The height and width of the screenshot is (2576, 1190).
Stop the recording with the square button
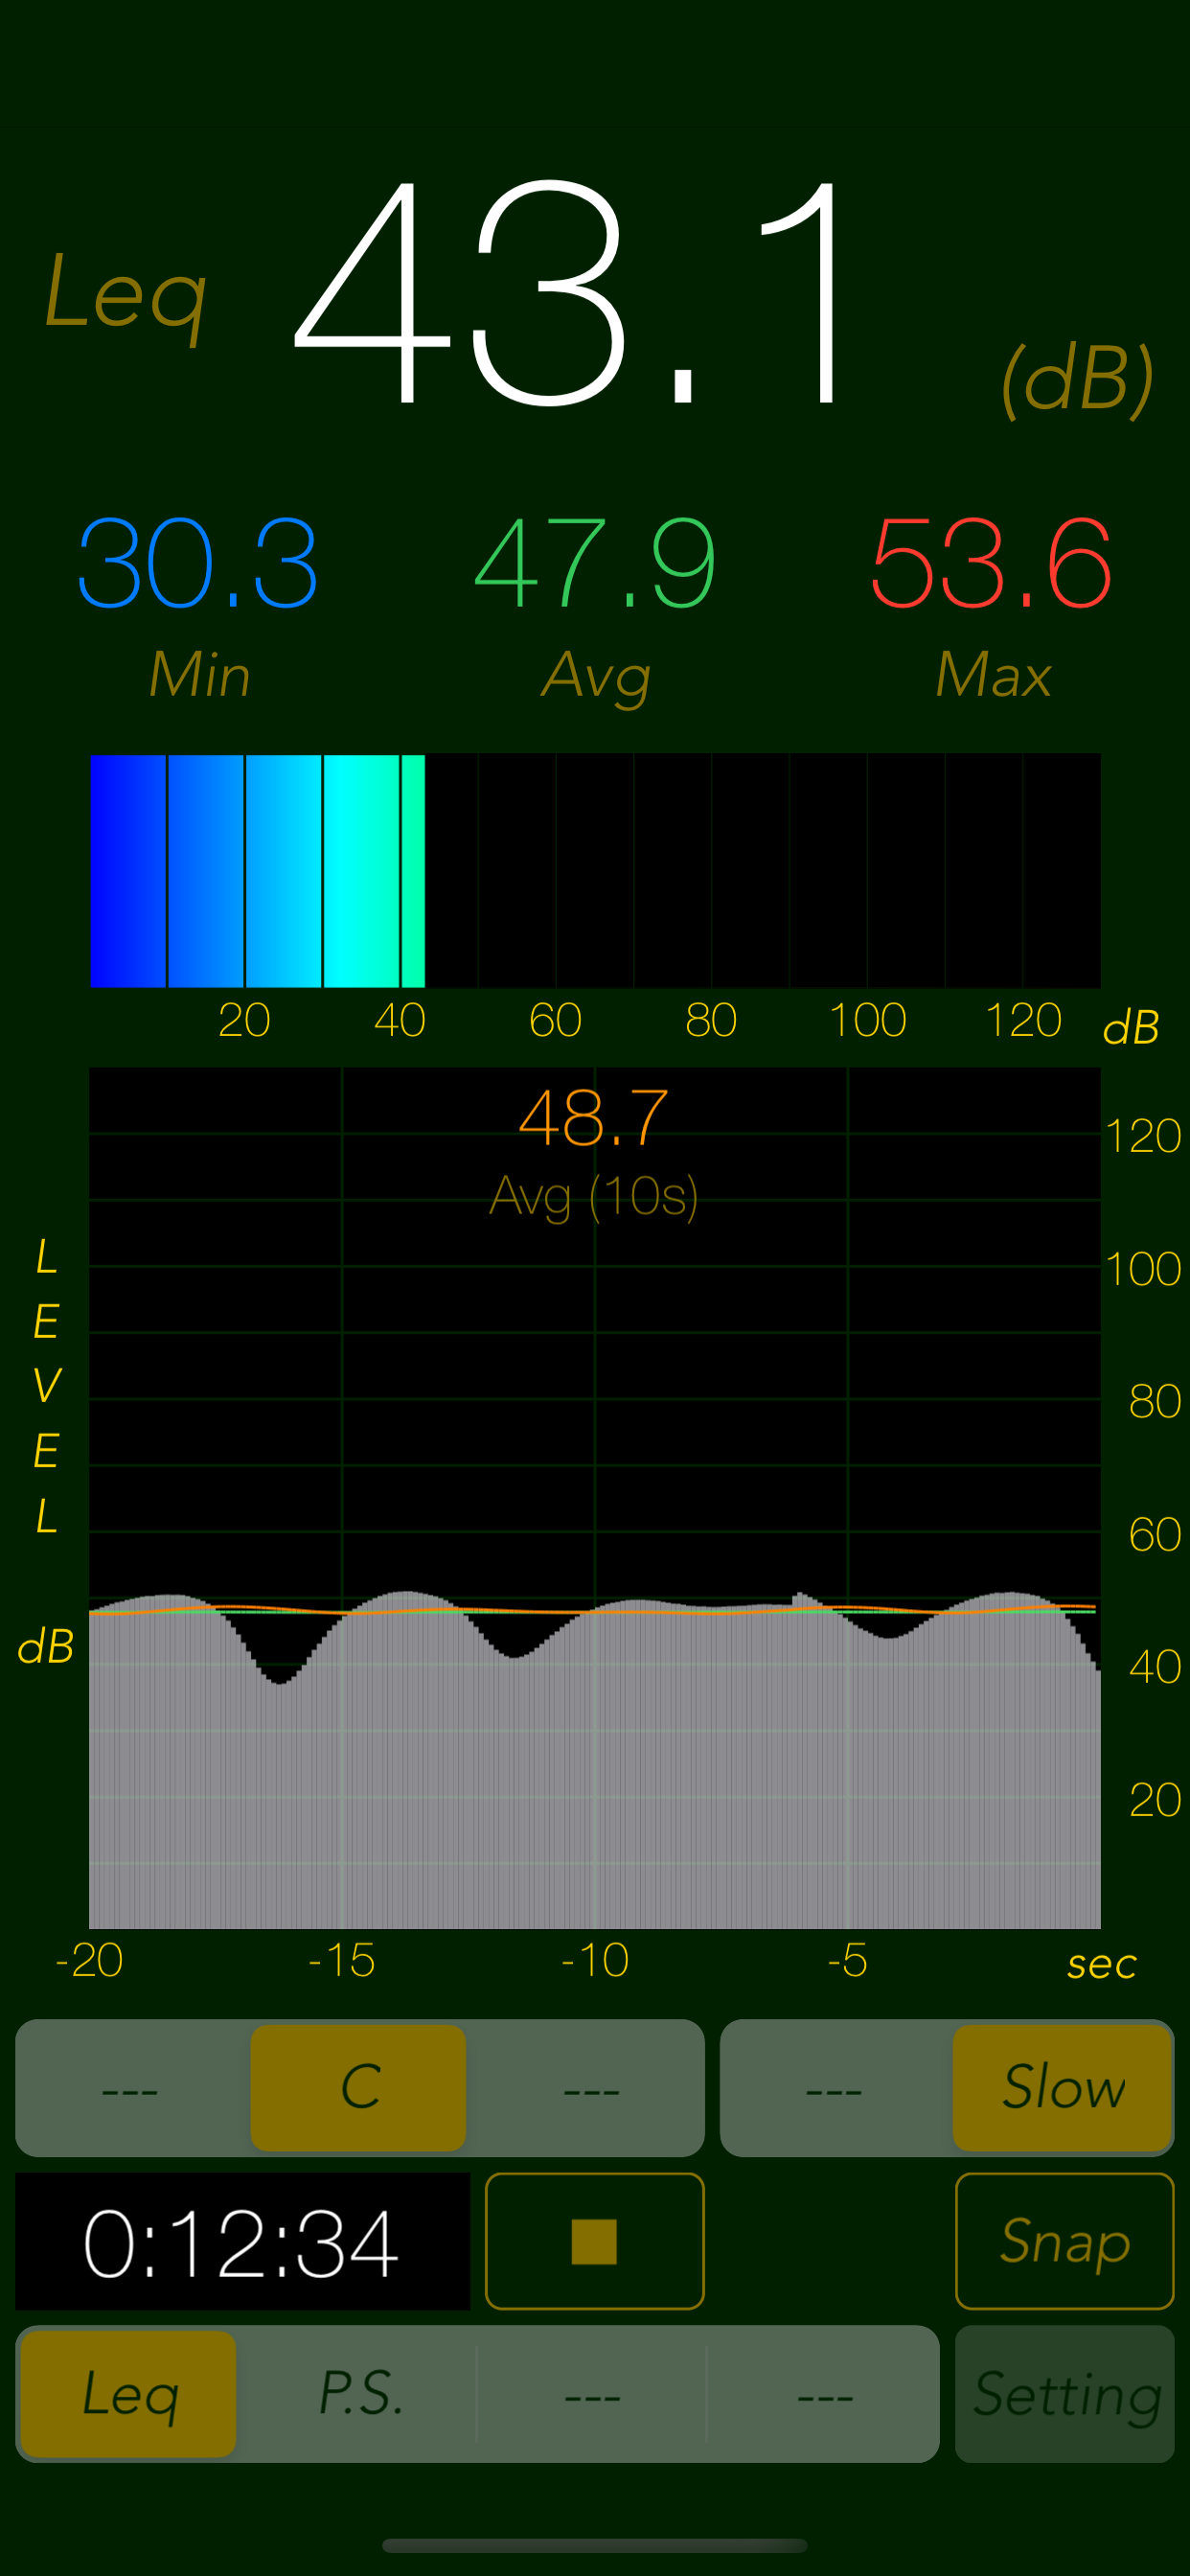pyautogui.click(x=594, y=2241)
